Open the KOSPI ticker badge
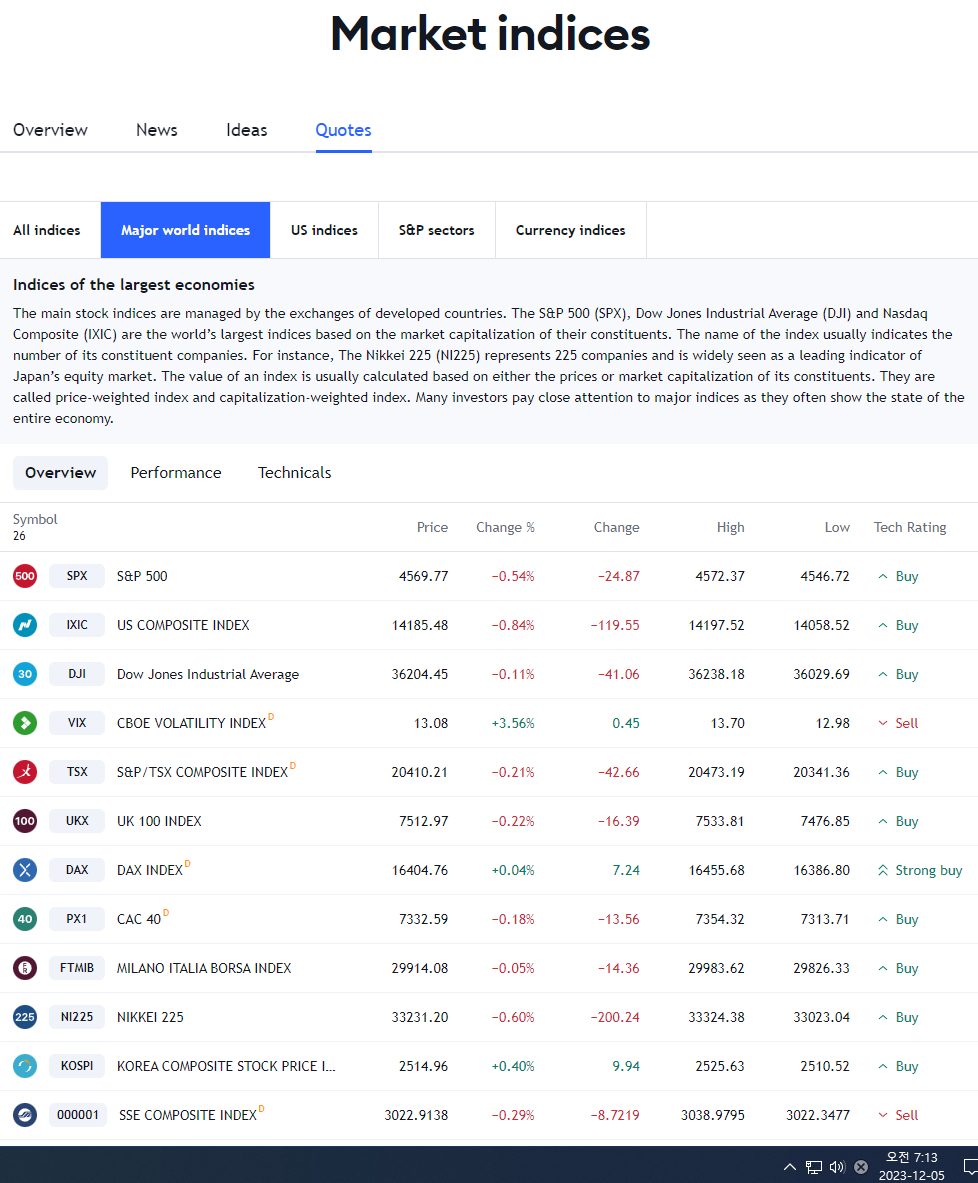 [77, 1066]
